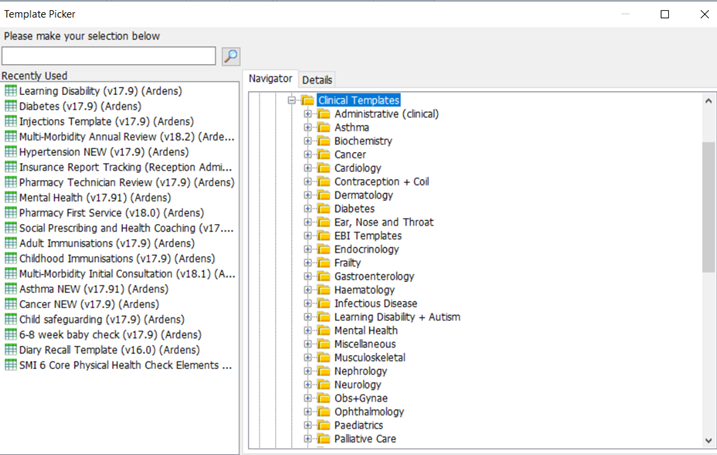
Task: Click the Nephrology folder icon
Action: click(324, 371)
